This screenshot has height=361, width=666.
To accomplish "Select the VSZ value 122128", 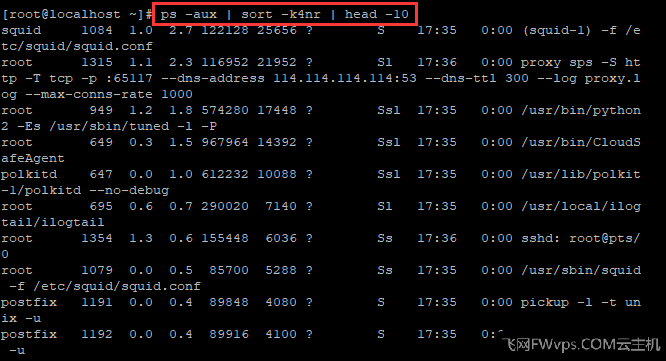I will click(225, 30).
